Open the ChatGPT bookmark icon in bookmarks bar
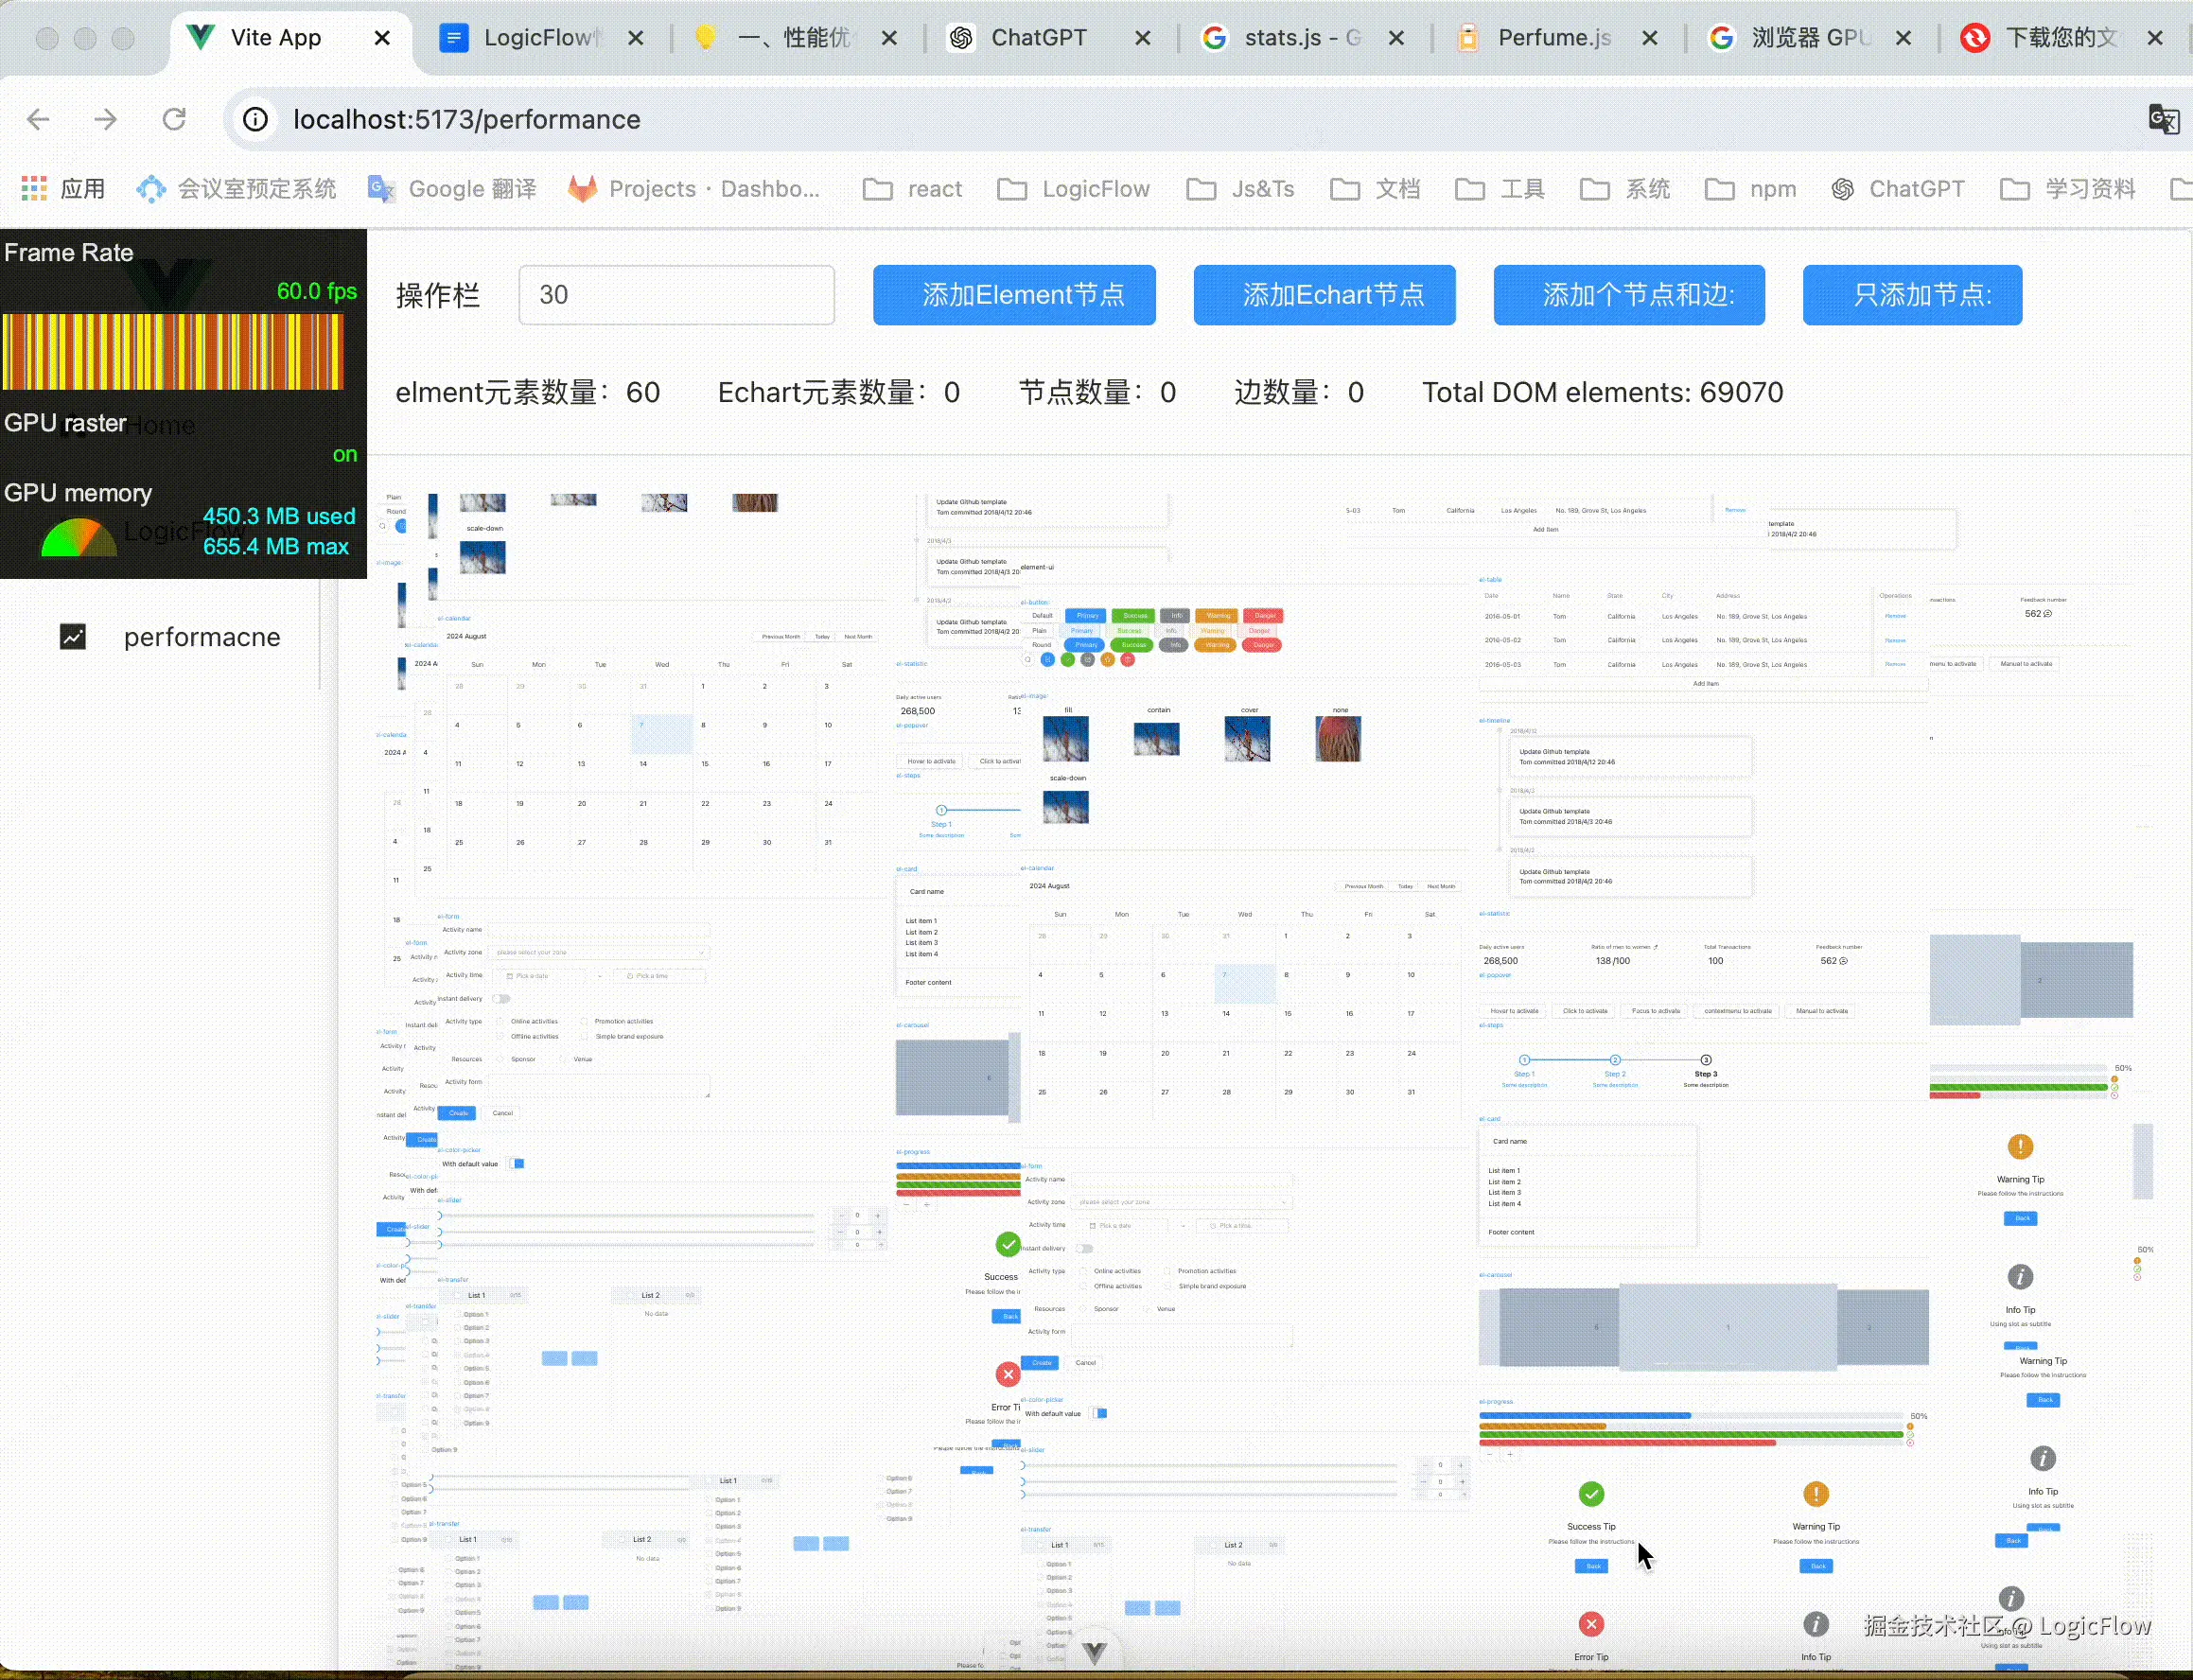 click(x=1842, y=189)
